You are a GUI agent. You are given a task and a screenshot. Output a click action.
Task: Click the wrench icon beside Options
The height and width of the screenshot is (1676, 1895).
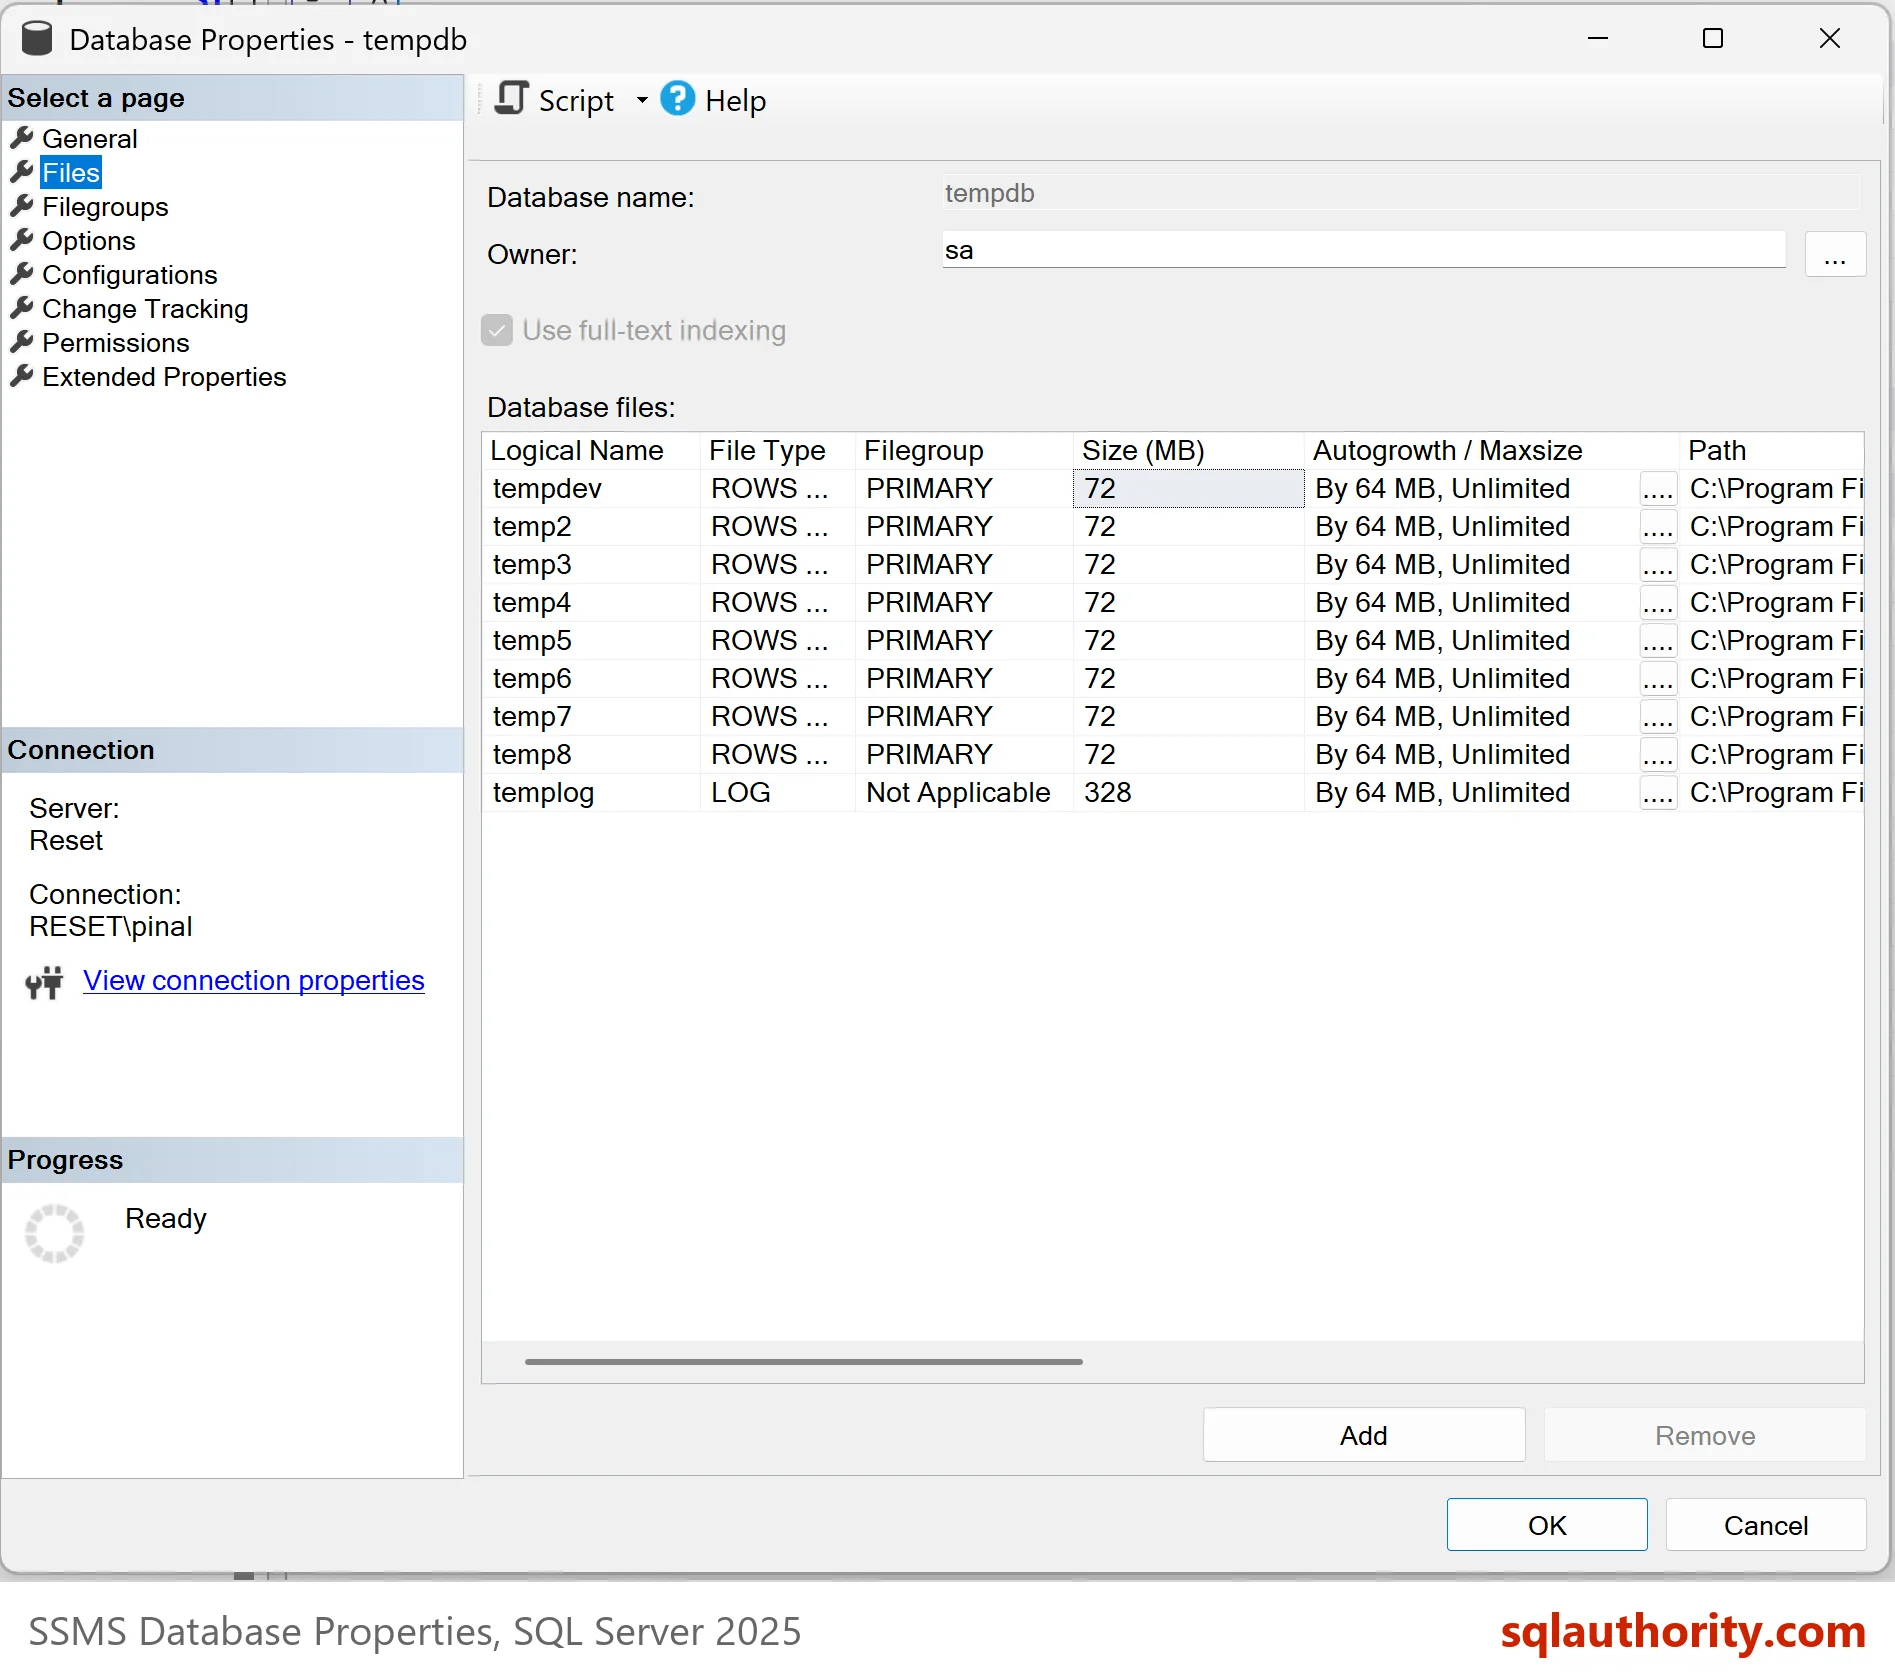pyautogui.click(x=22, y=240)
